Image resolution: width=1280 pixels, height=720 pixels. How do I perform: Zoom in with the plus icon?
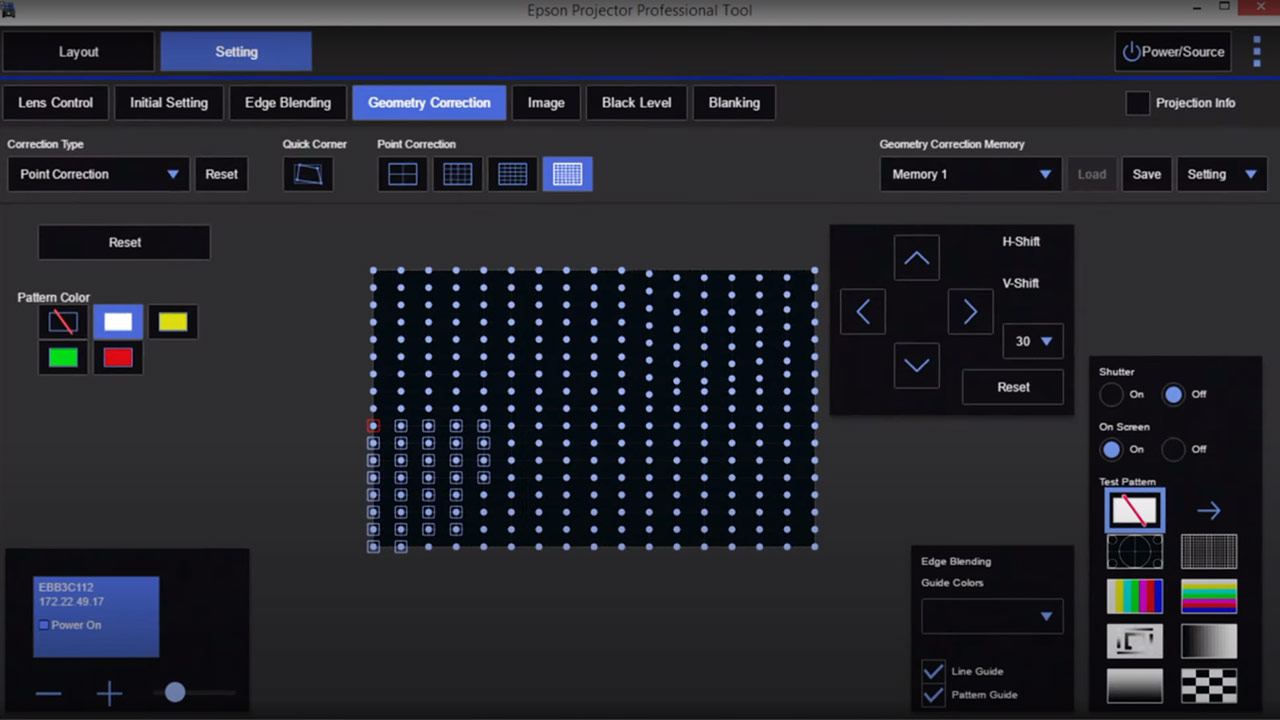109,693
